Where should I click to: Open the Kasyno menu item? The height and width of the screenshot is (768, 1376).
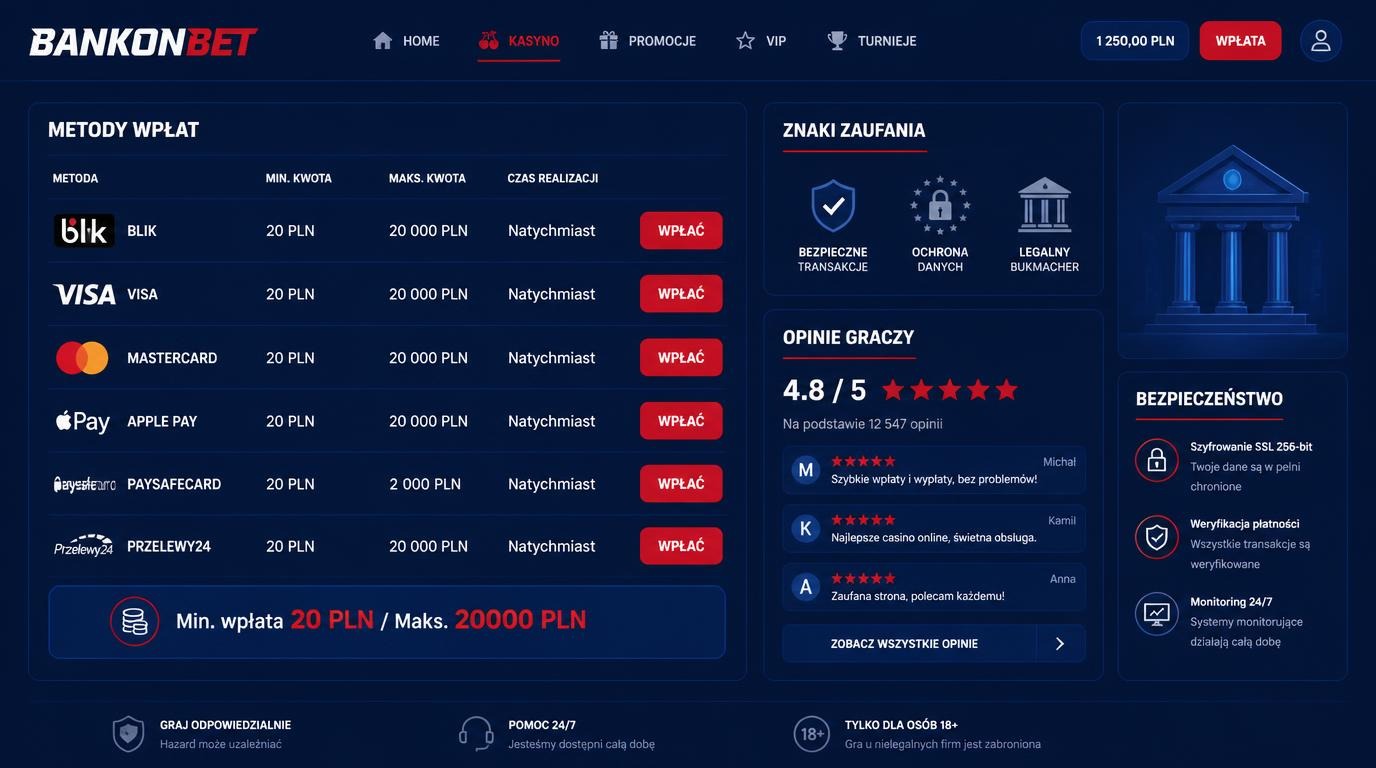click(x=519, y=41)
